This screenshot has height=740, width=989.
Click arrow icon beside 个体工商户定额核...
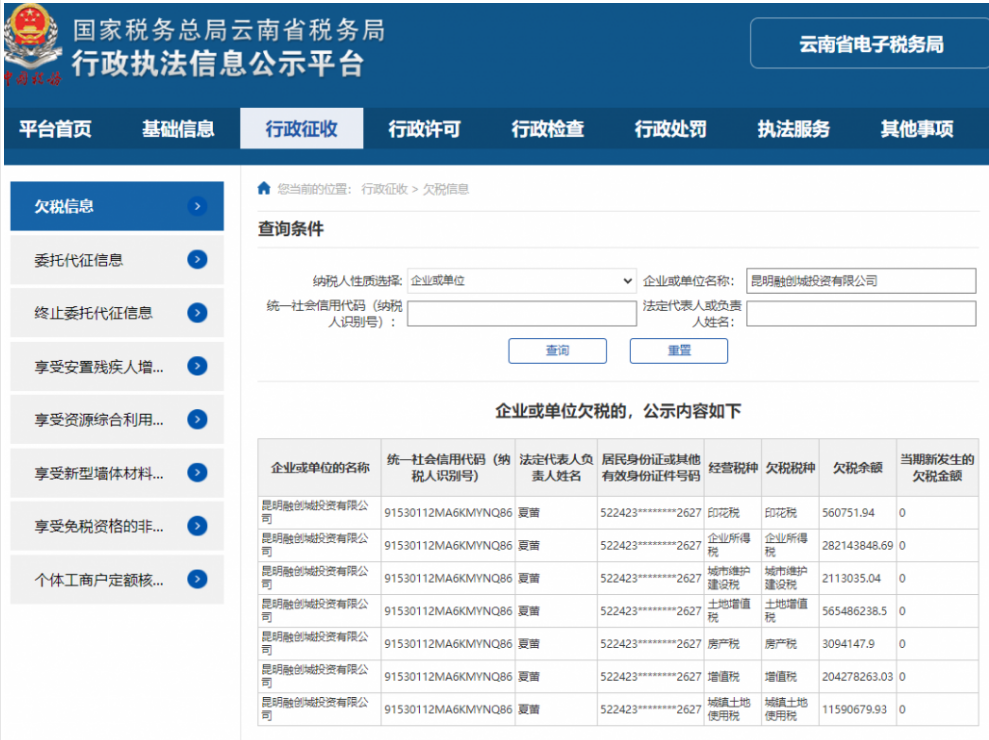click(197, 579)
